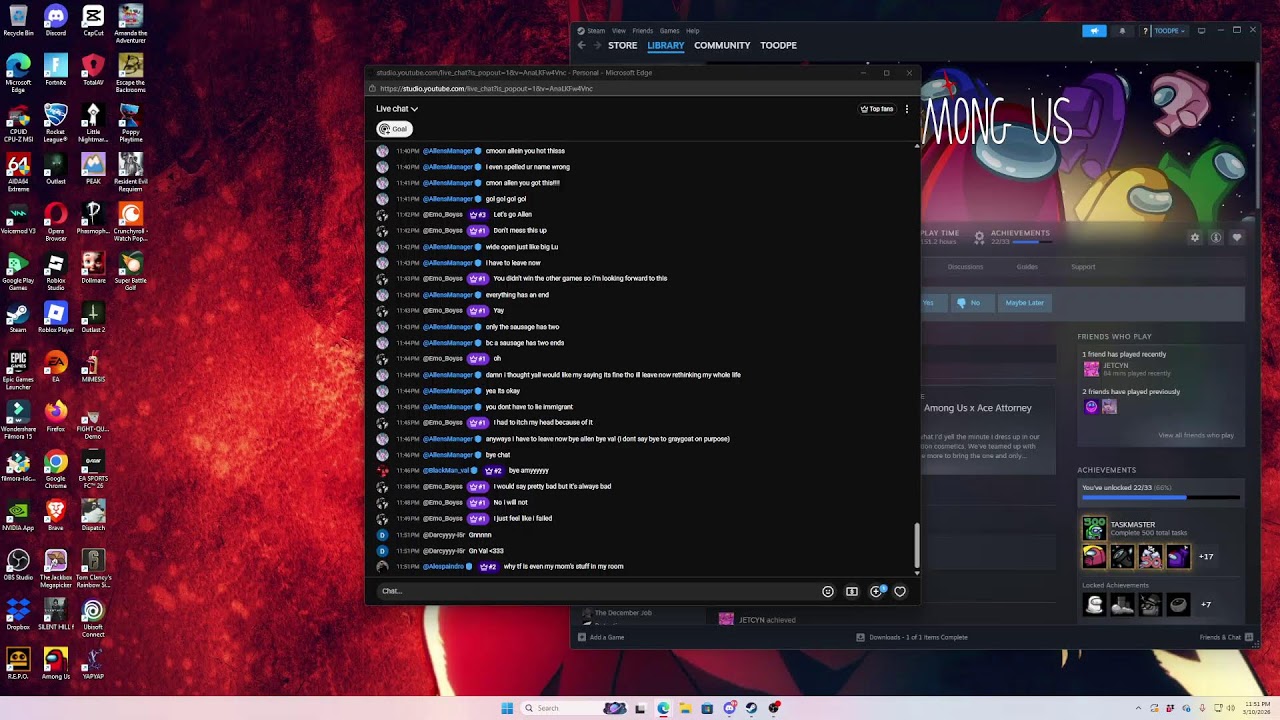
Task: Open Steam notifications bell
Action: coord(1122,31)
